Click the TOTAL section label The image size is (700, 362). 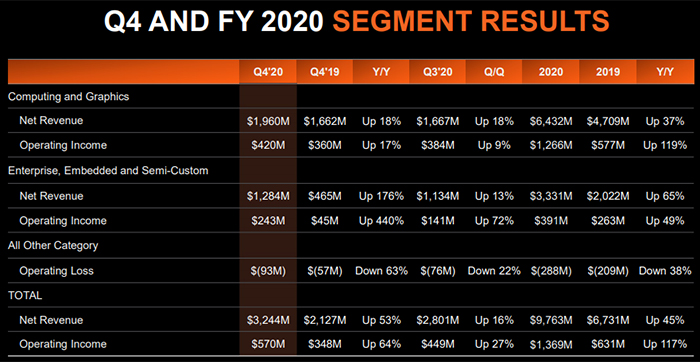[25, 295]
